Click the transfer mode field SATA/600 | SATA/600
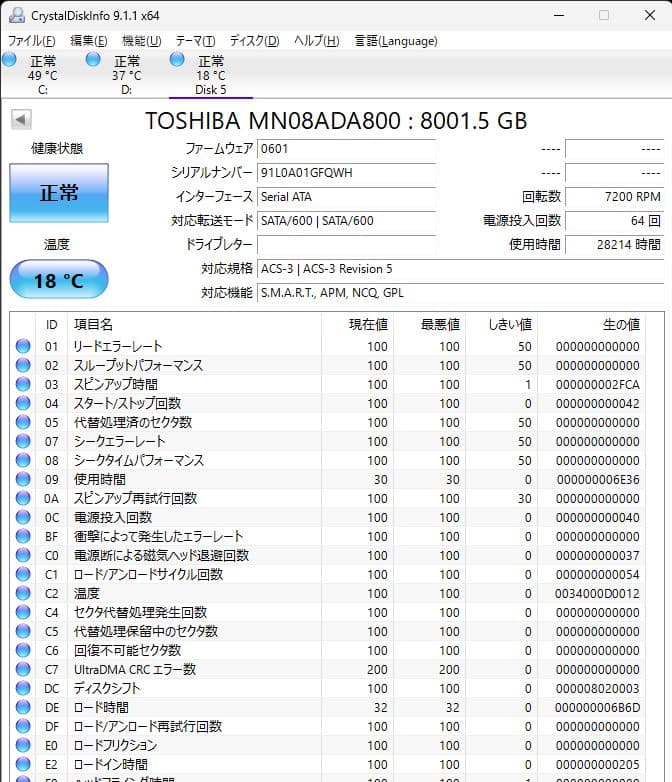 pos(346,220)
